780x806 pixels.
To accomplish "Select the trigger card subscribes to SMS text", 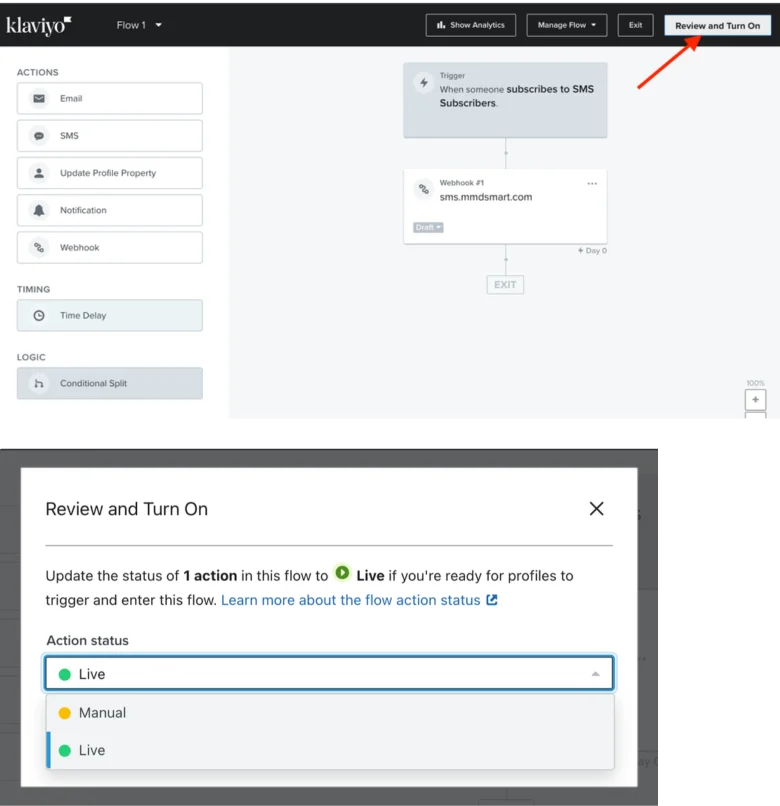I will [517, 96].
